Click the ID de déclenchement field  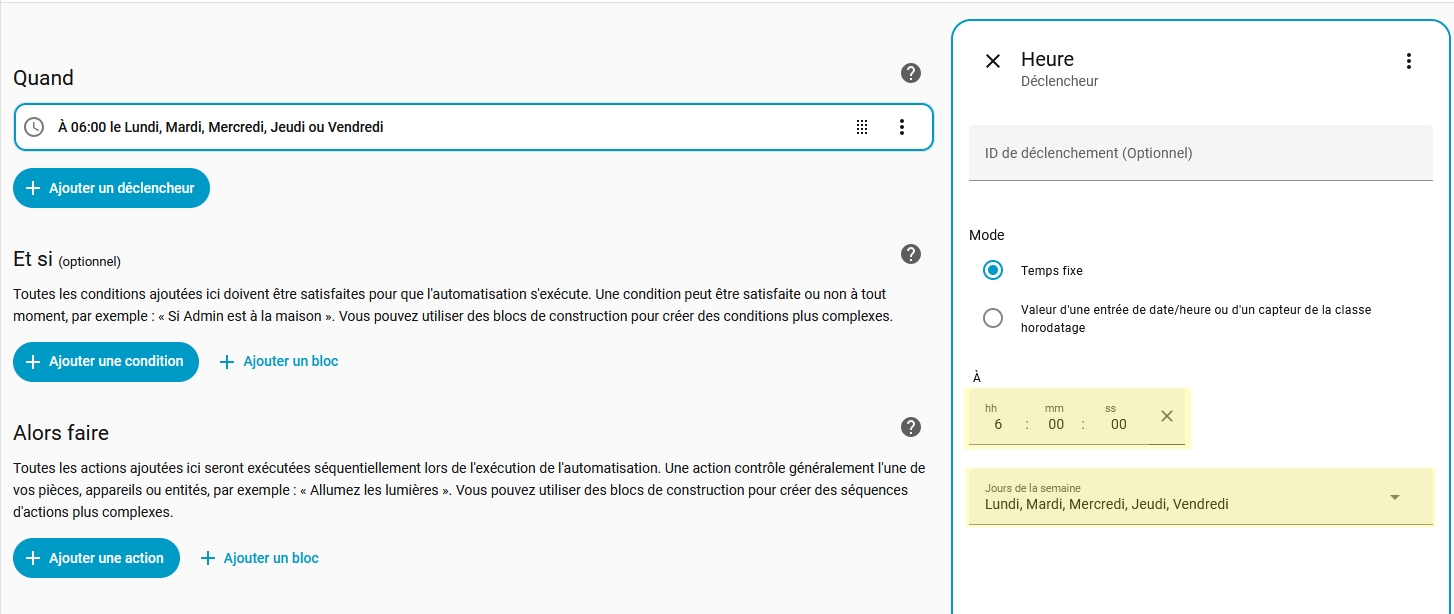click(1200, 153)
